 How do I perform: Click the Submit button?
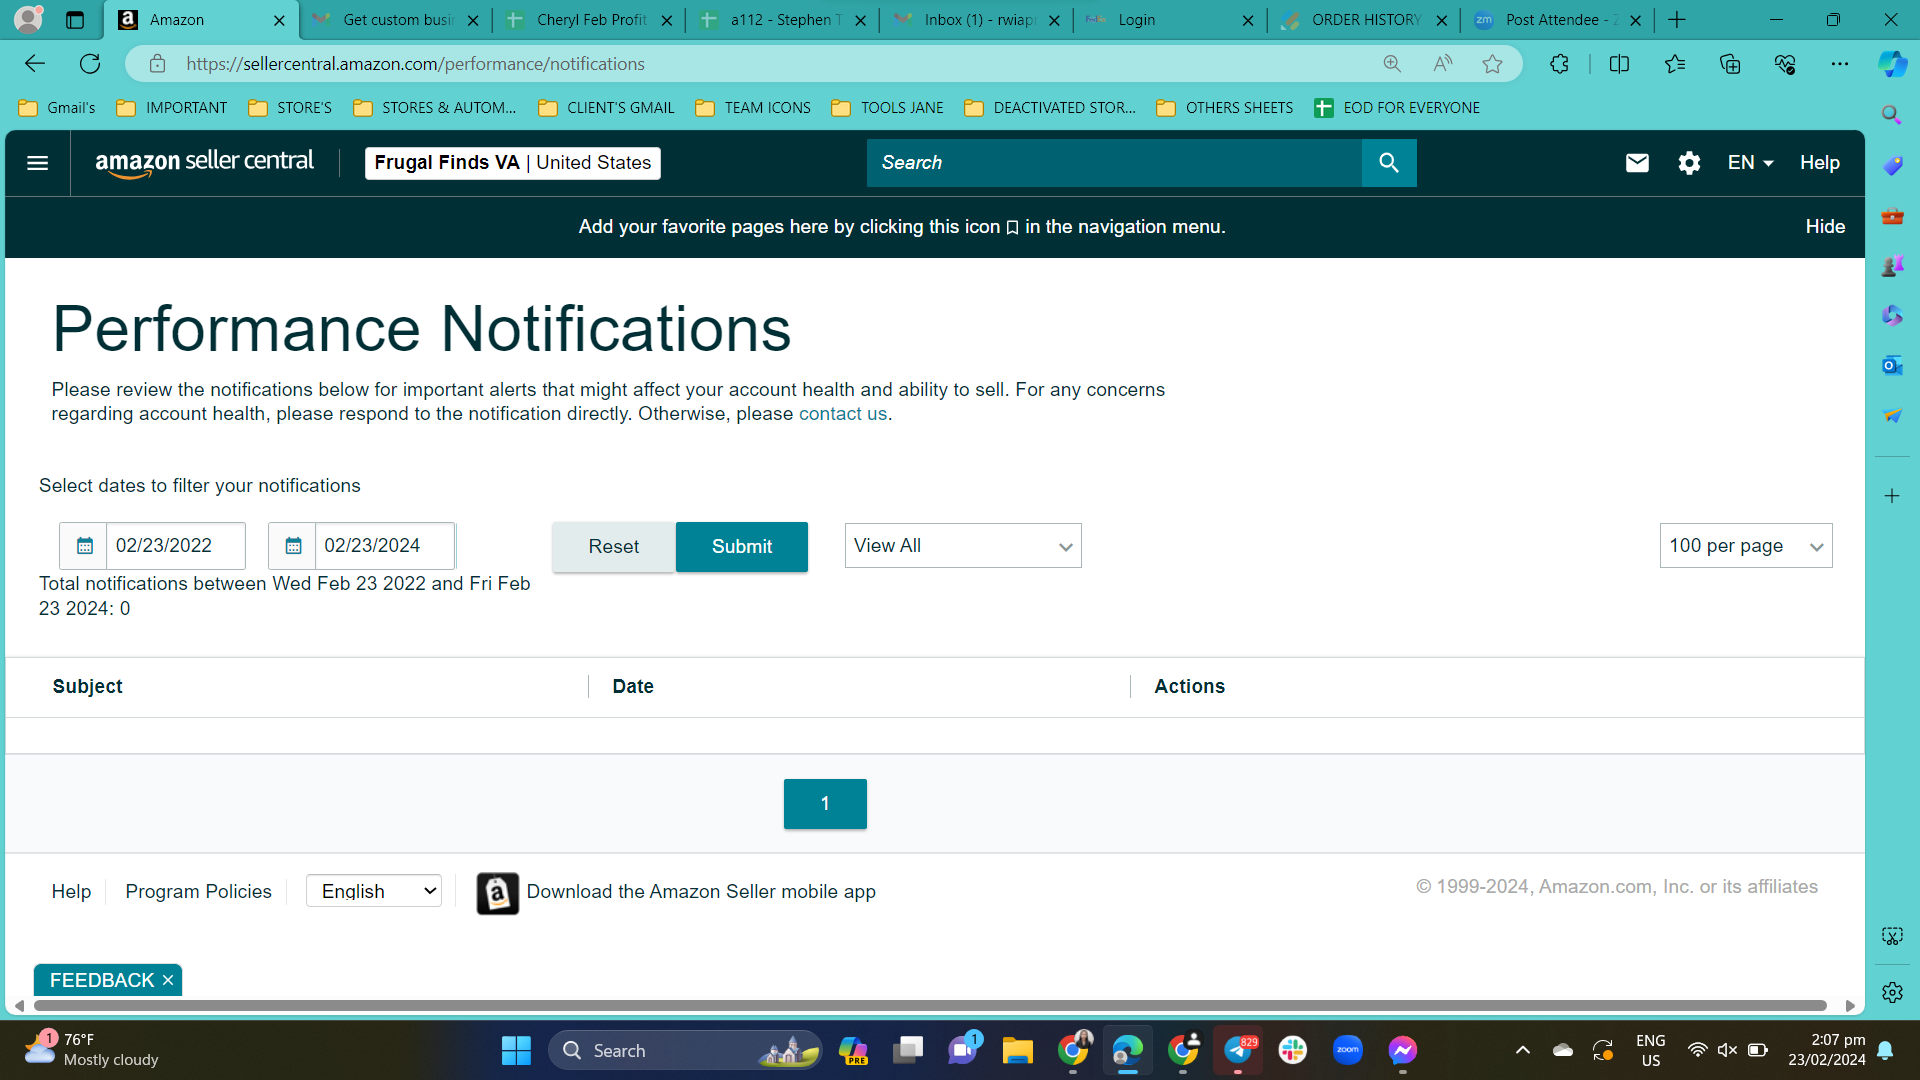(742, 547)
